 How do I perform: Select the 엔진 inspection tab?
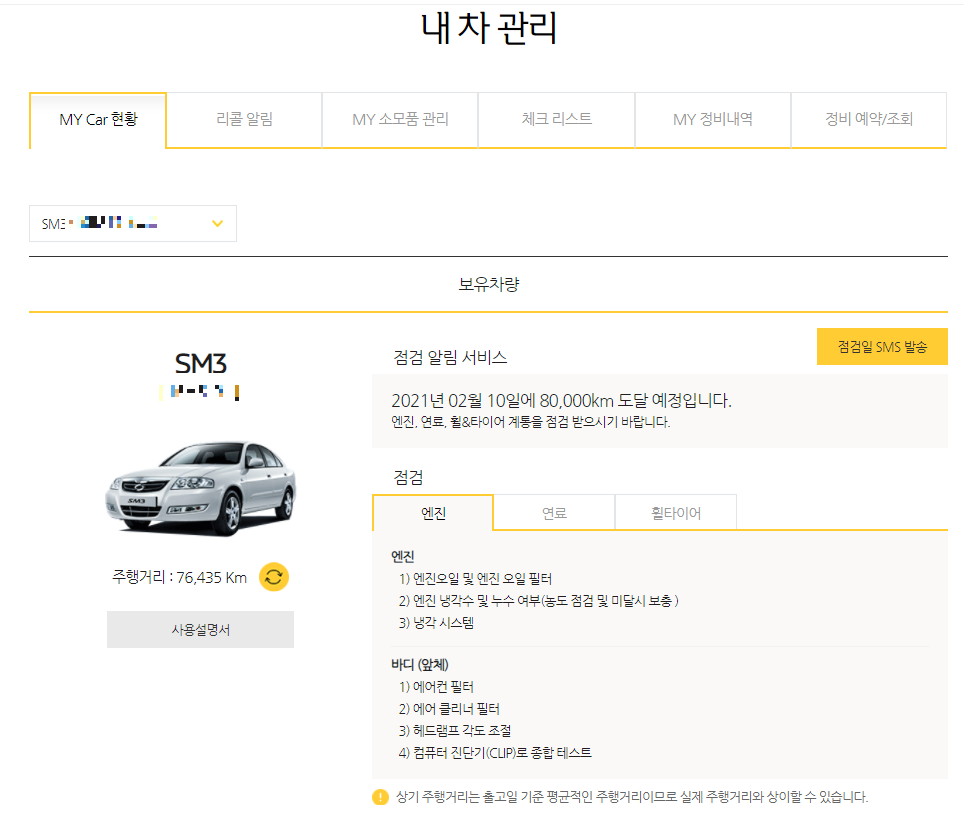coord(433,513)
